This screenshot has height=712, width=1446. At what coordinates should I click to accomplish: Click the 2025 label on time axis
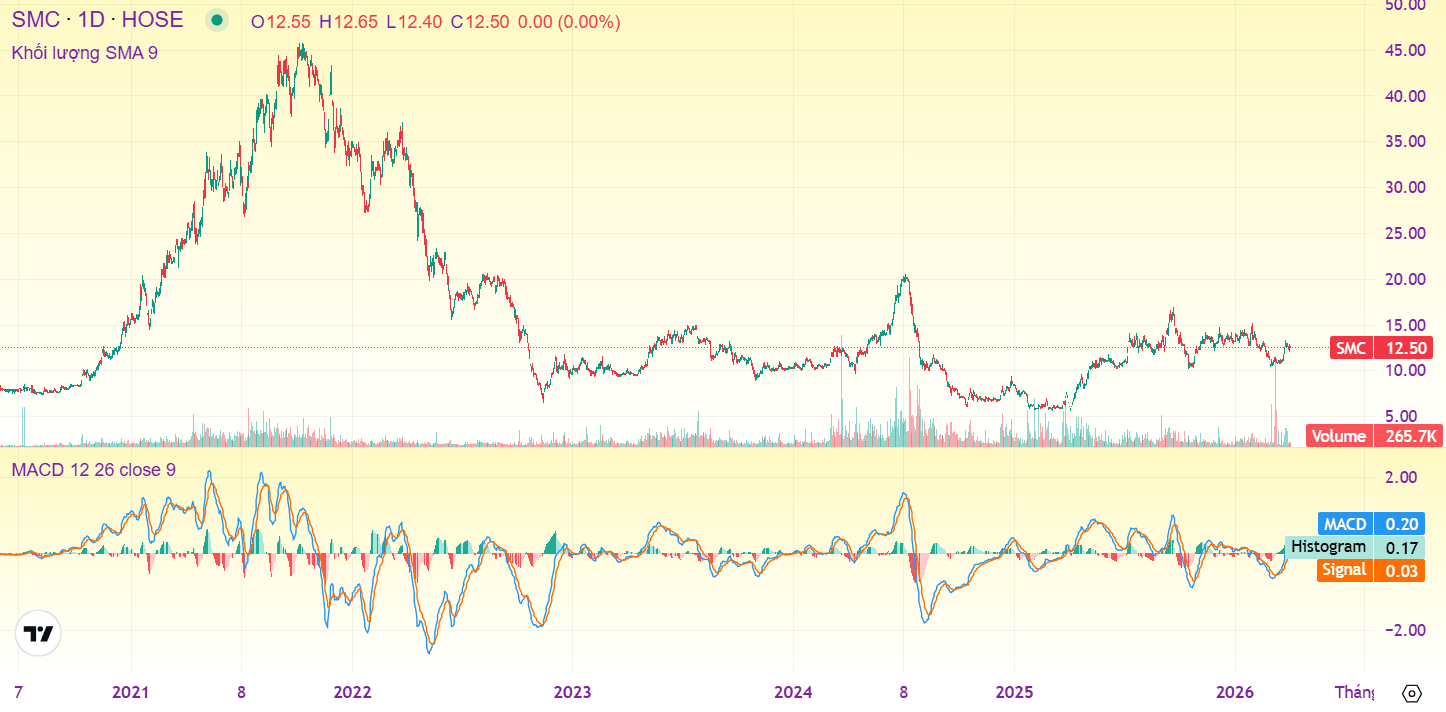tap(1014, 692)
